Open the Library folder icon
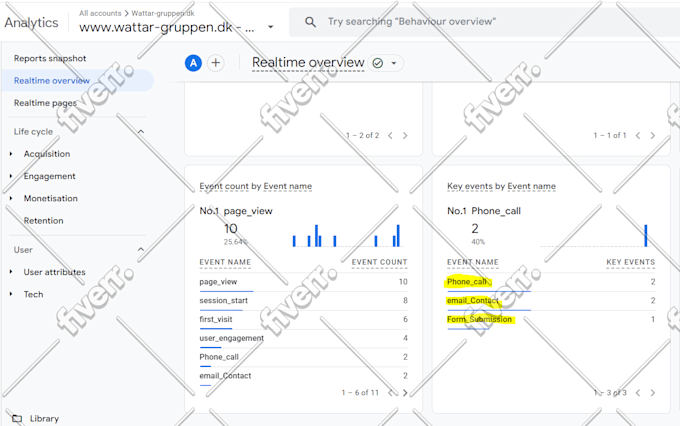Image resolution: width=680 pixels, height=426 pixels. pyautogui.click(x=17, y=418)
